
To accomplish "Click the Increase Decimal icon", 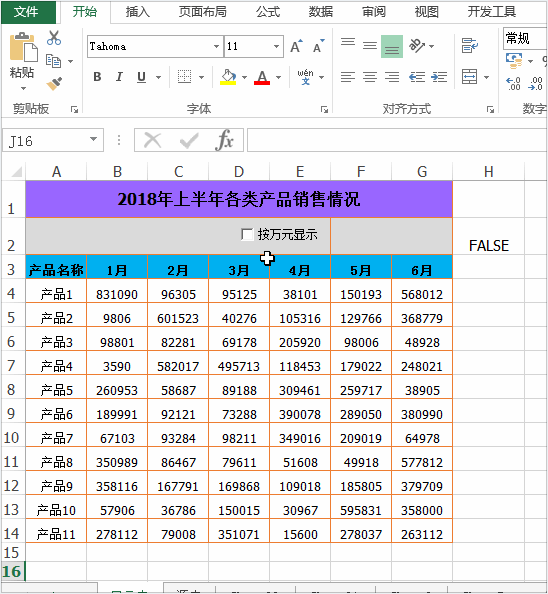I will tap(514, 83).
